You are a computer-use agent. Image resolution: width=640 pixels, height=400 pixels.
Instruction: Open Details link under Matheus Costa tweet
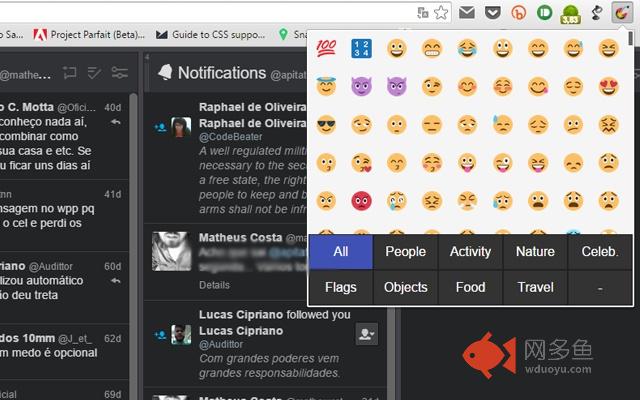point(214,285)
